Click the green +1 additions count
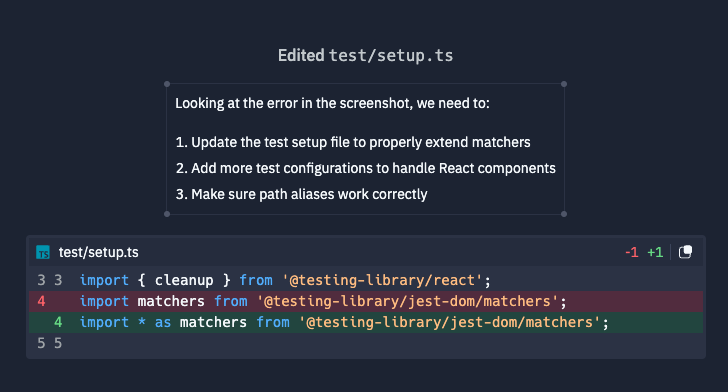Screen dimensions: 728x392 pyautogui.click(x=655, y=252)
